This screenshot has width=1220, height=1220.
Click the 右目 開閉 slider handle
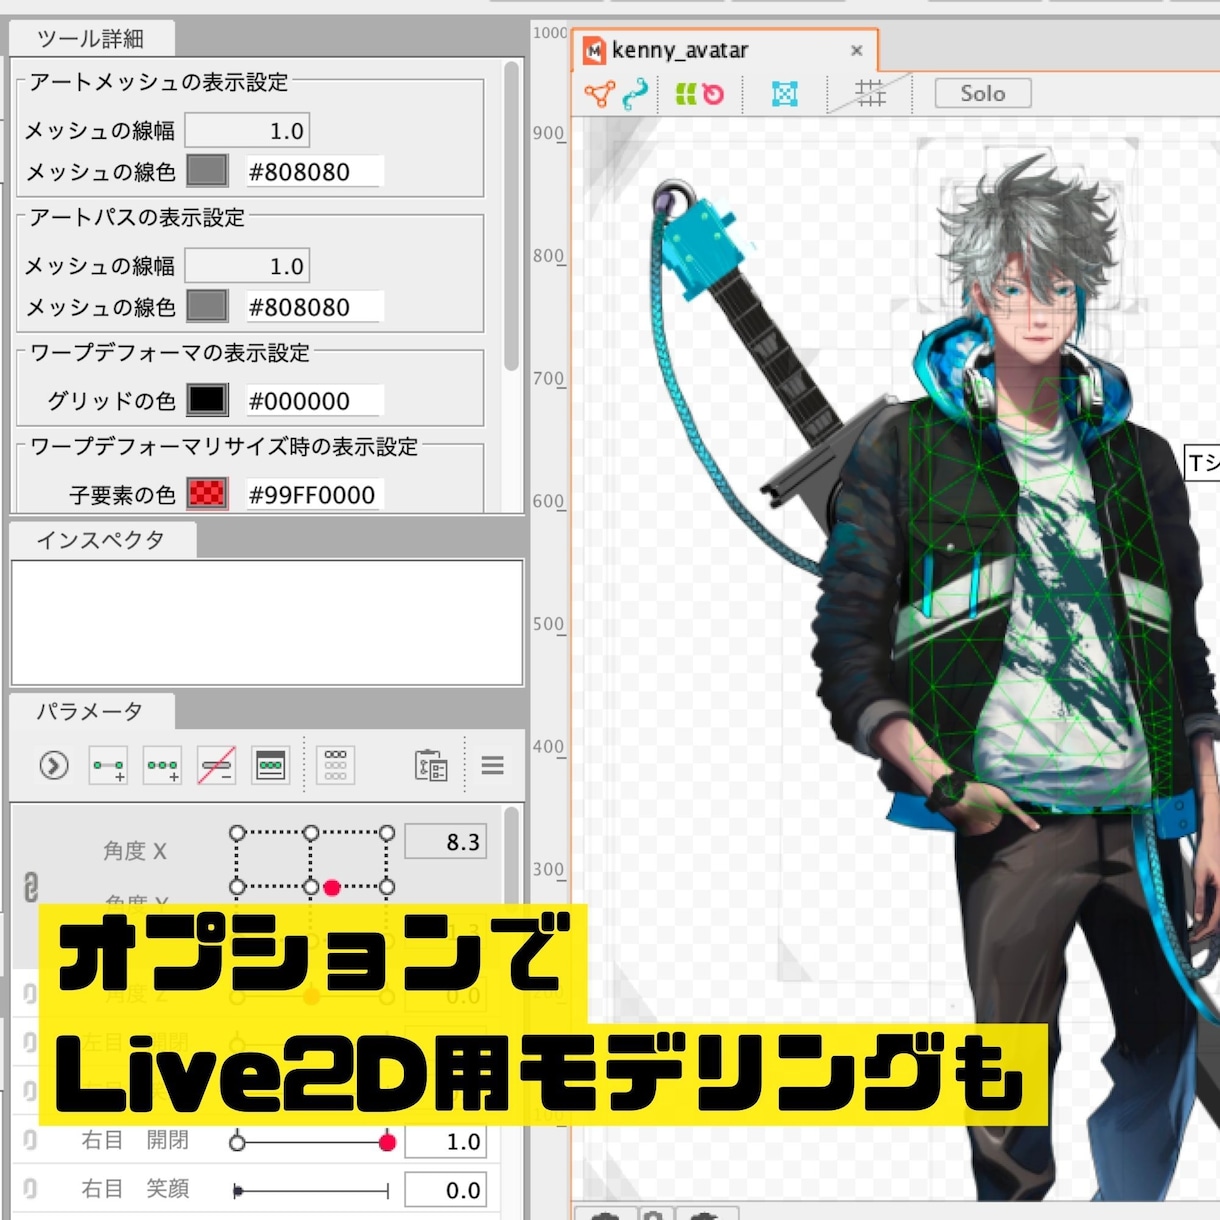(387, 1142)
